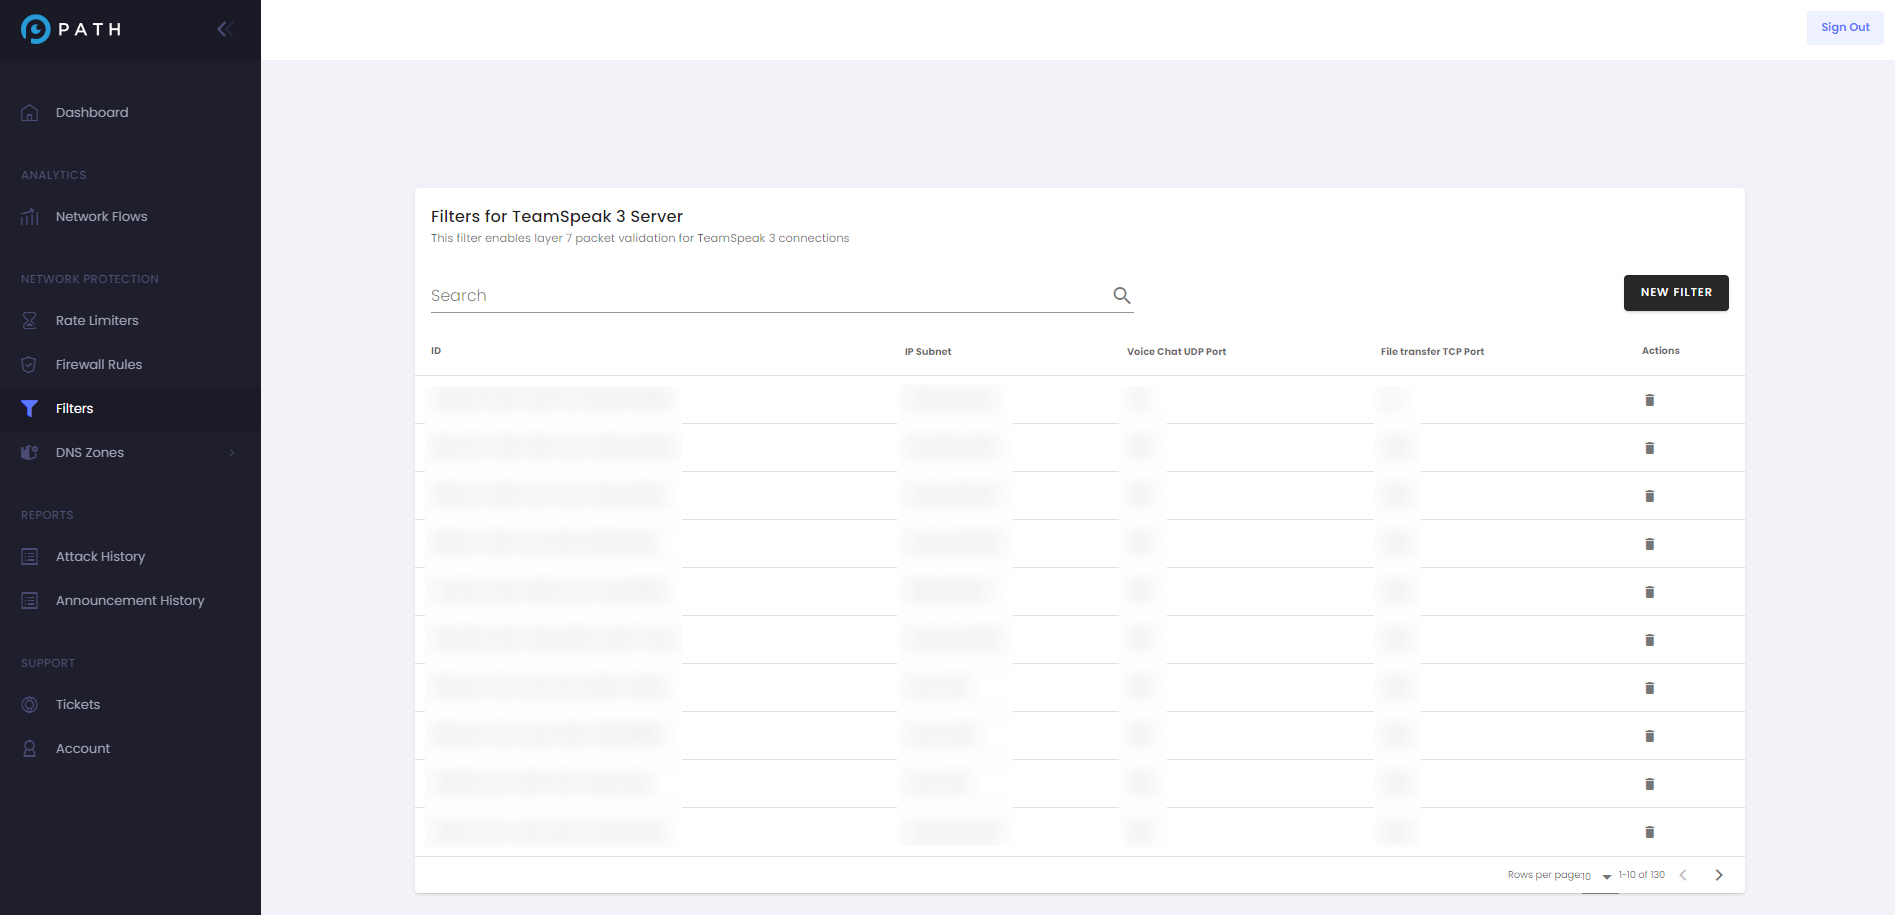This screenshot has height=915, width=1895.
Task: Click the Path logo icon
Action: point(36,29)
